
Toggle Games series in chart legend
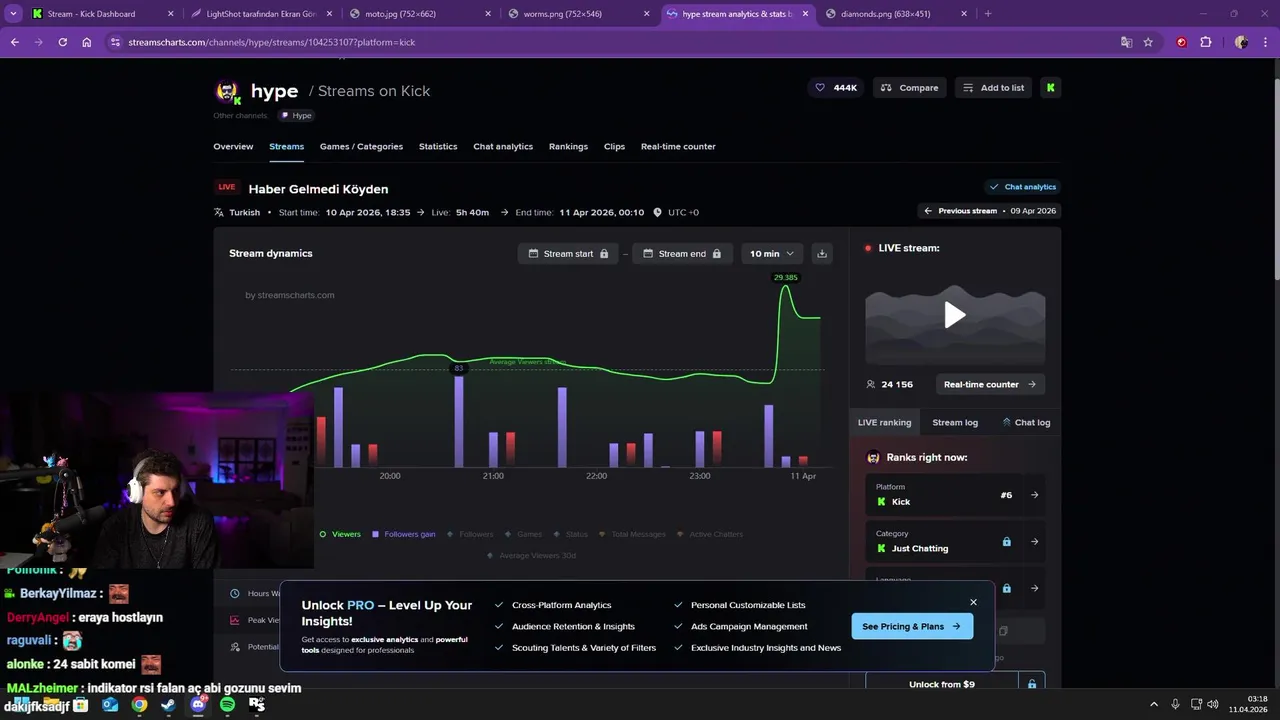coord(523,534)
